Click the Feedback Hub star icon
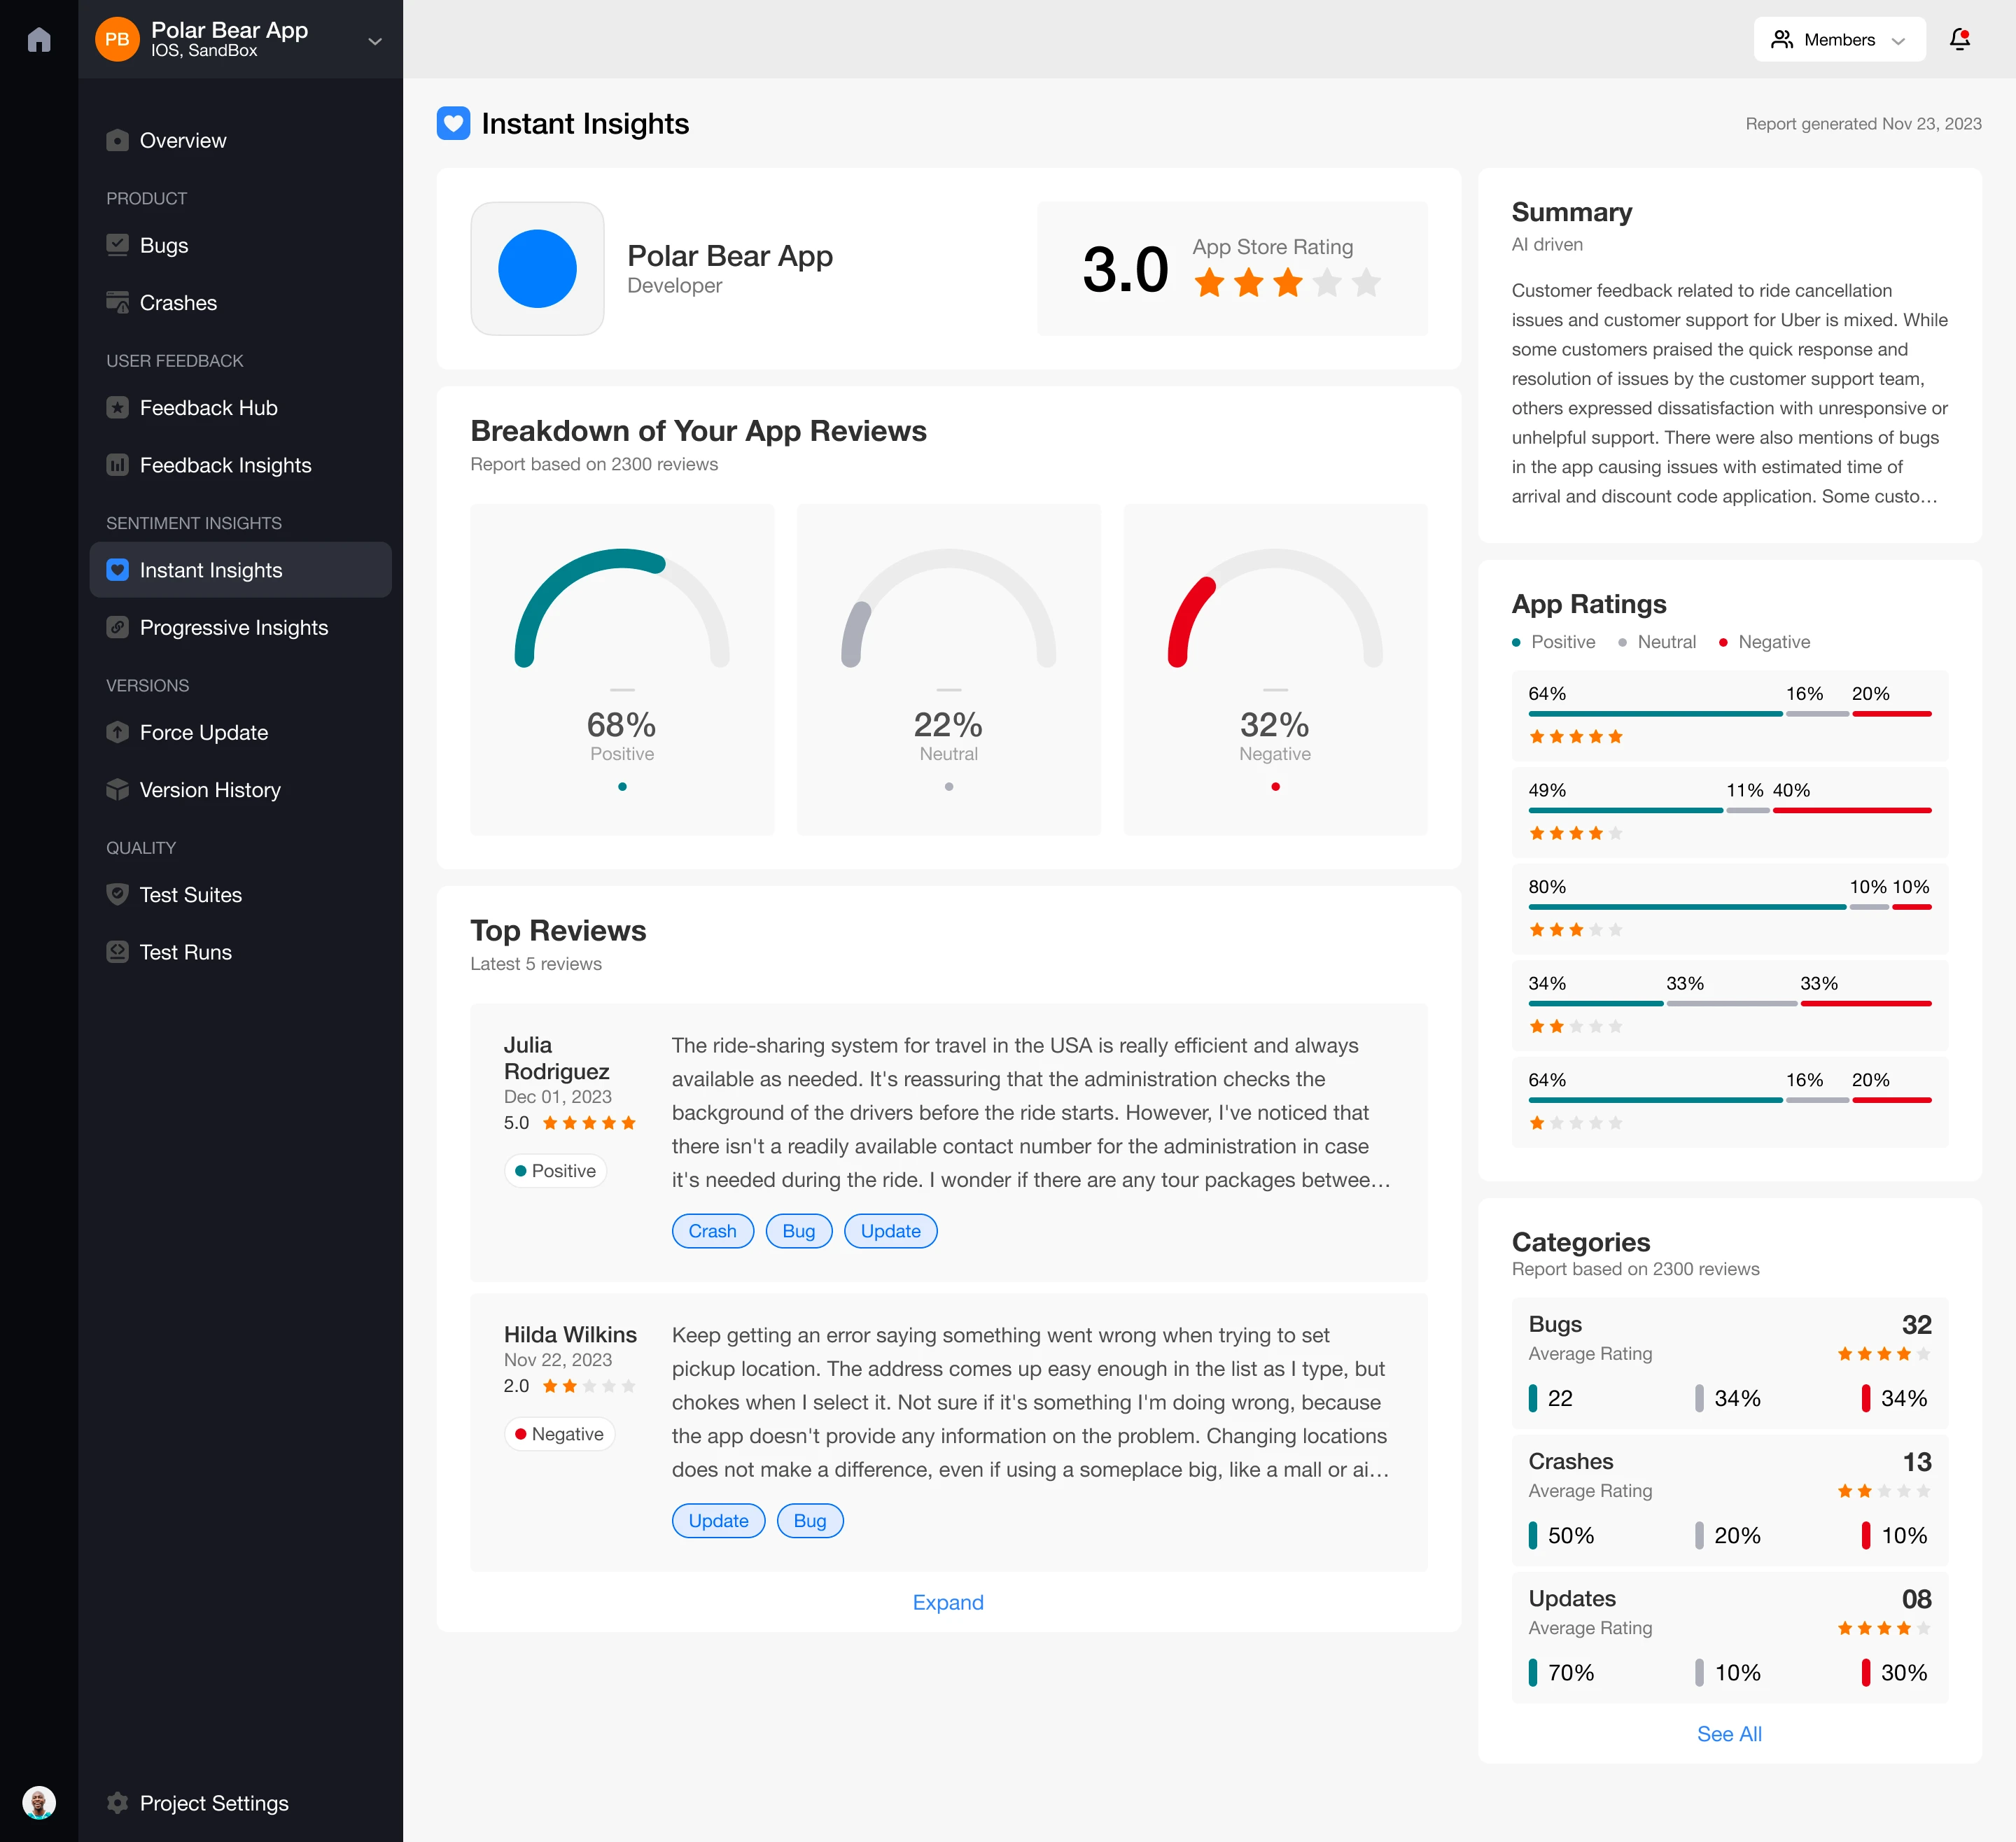This screenshot has width=2016, height=1842. (x=118, y=408)
